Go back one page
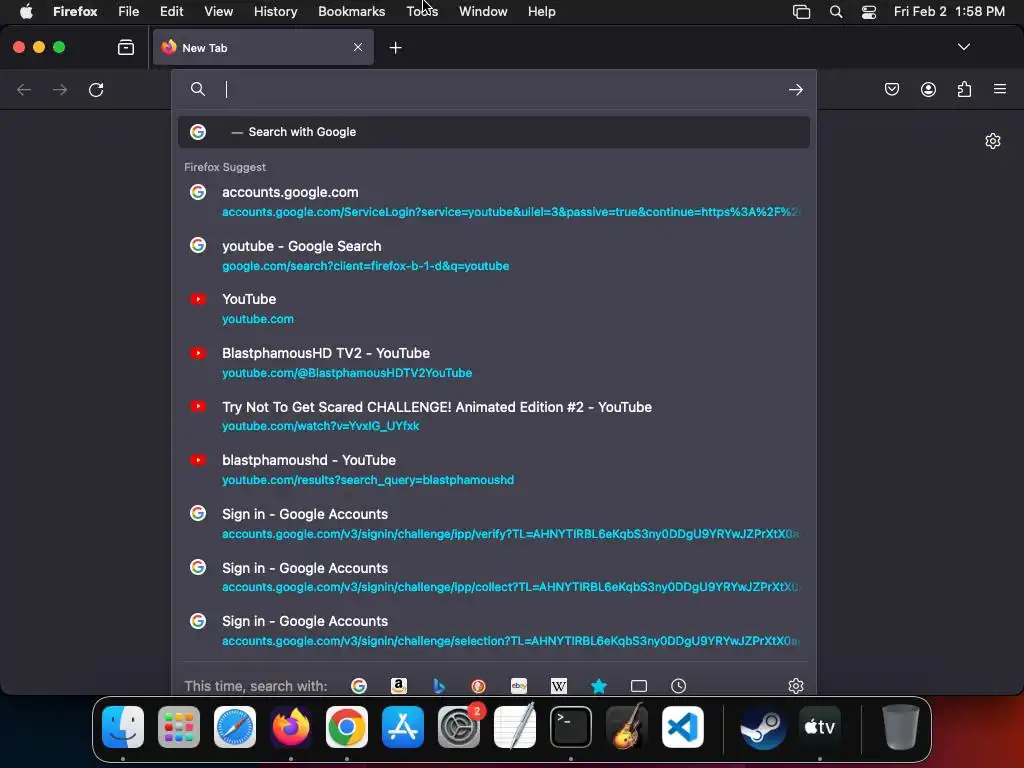 [24, 89]
